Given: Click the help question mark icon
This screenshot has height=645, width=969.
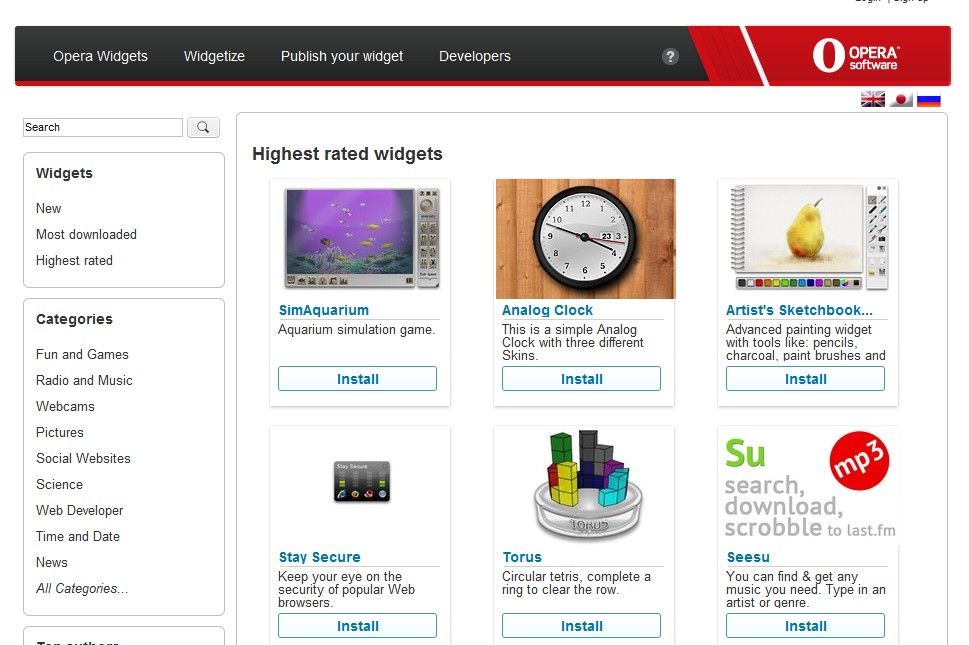Looking at the screenshot, I should (670, 57).
